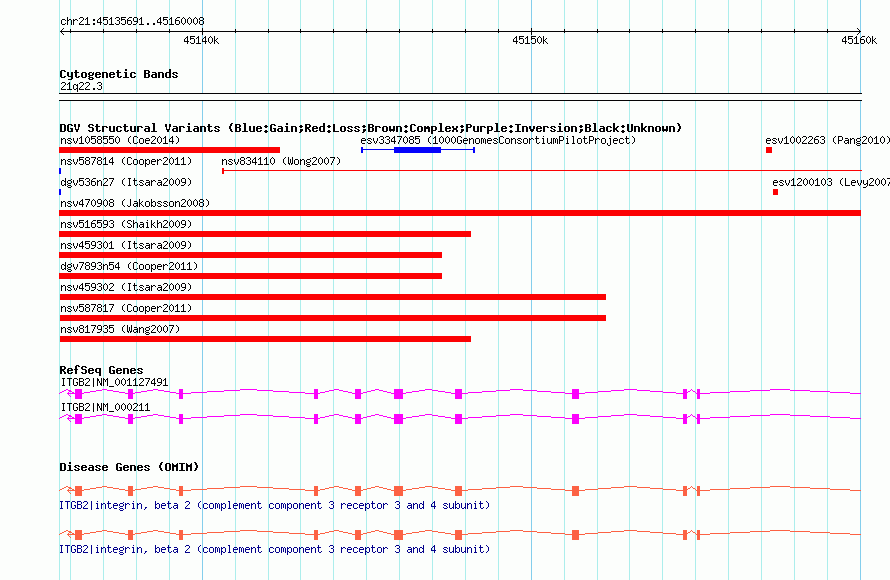Open the nsv587814 (Cooper2011) variant label

[x=126, y=161]
